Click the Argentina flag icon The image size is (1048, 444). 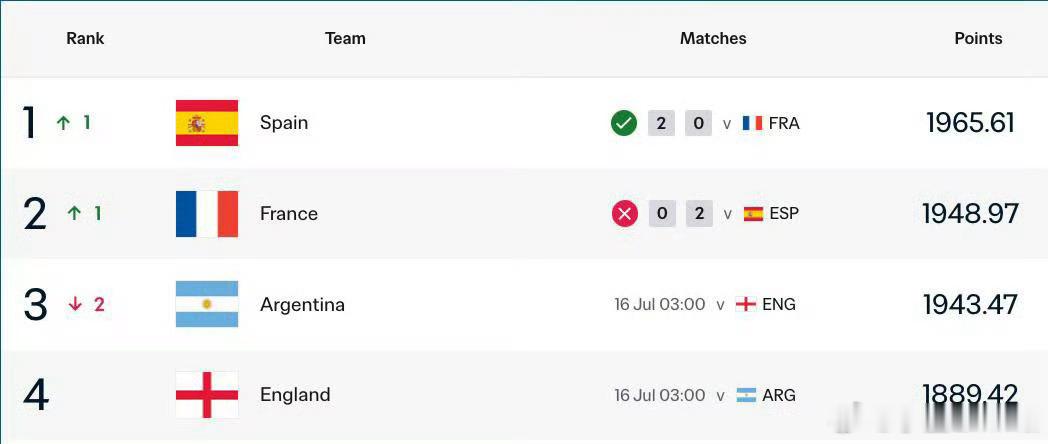pyautogui.click(x=207, y=304)
